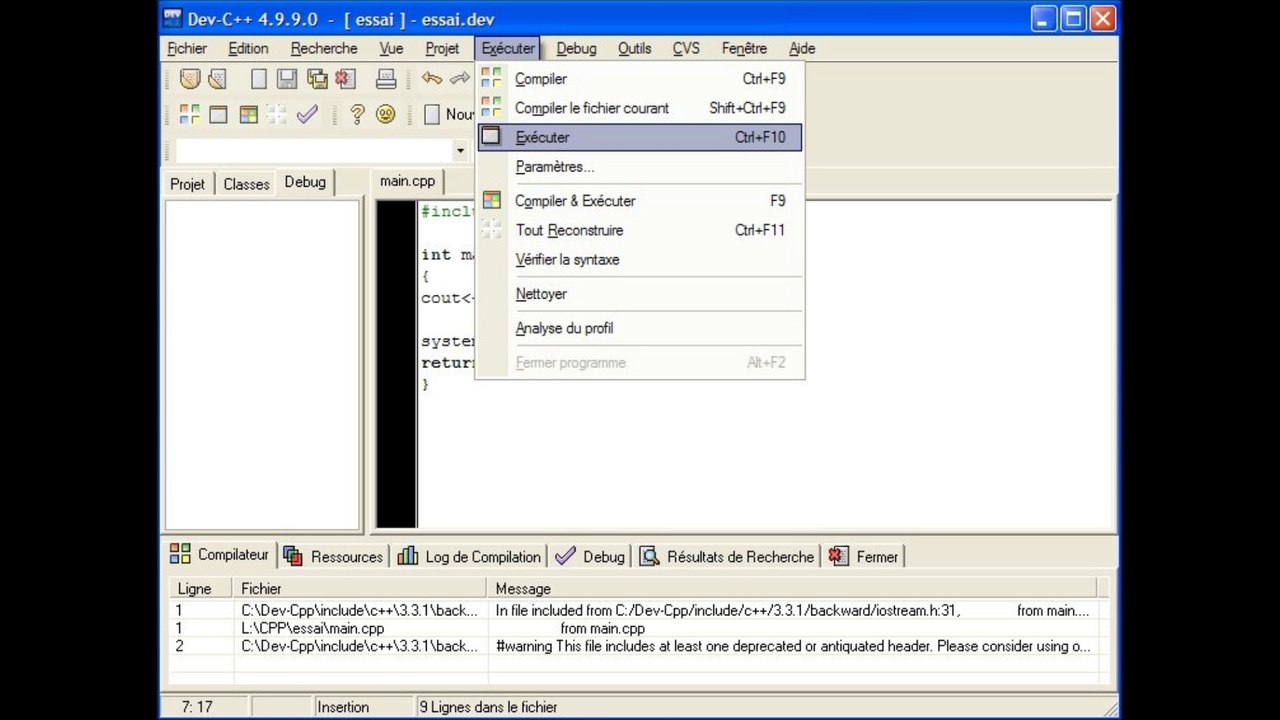Viewport: 1280px width, 720px height.
Task: Open Paramètres... from the menu
Action: click(640, 166)
